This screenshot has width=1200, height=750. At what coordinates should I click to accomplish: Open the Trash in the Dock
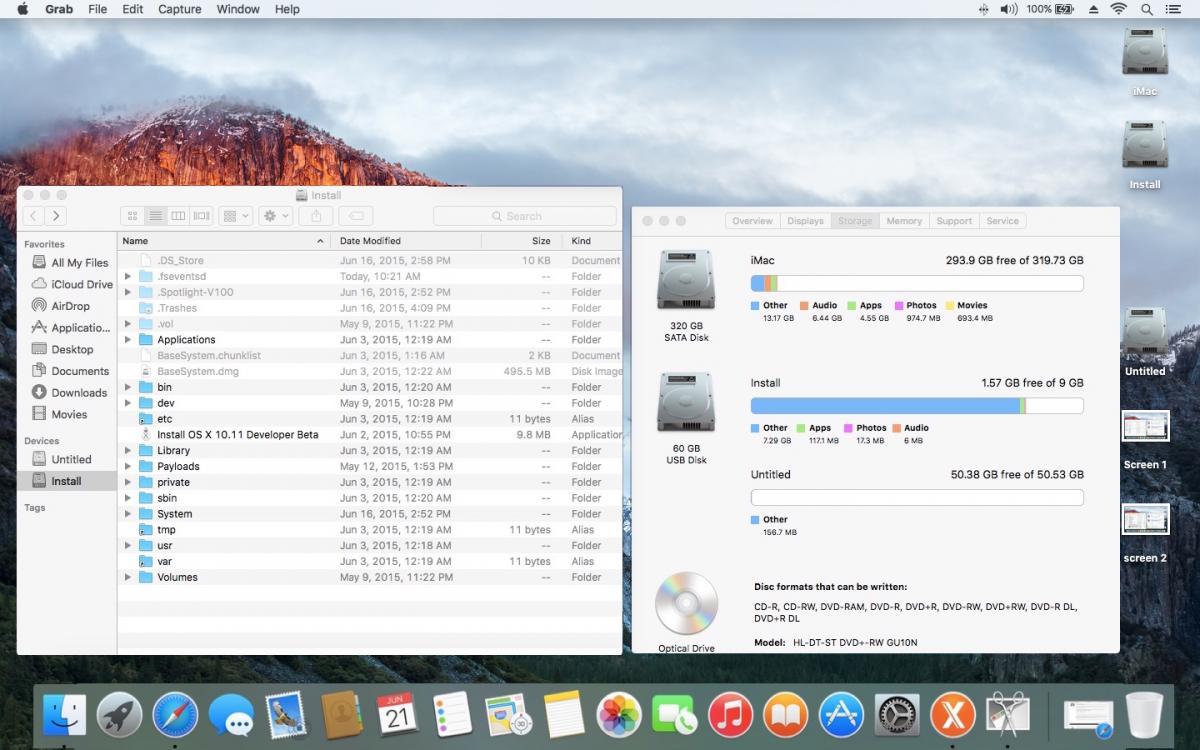[1144, 715]
